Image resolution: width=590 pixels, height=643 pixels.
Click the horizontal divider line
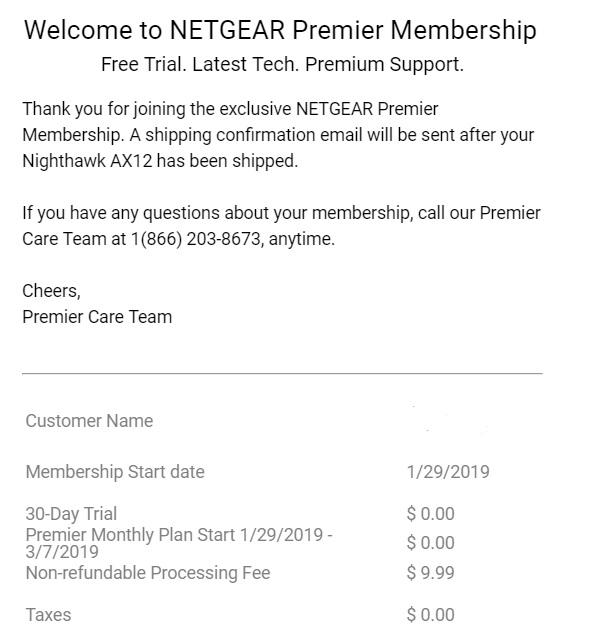[x=282, y=374]
